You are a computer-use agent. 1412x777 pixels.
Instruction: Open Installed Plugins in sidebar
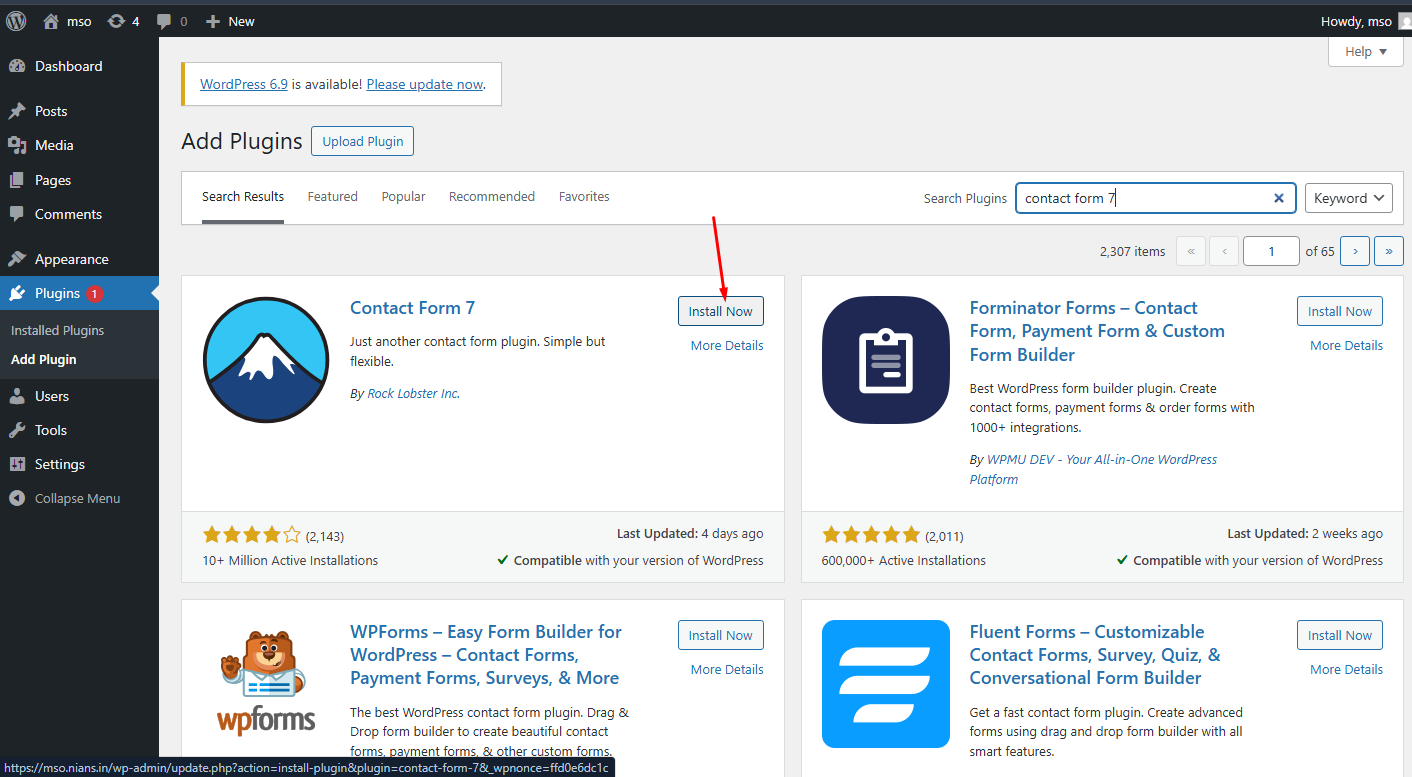57,330
